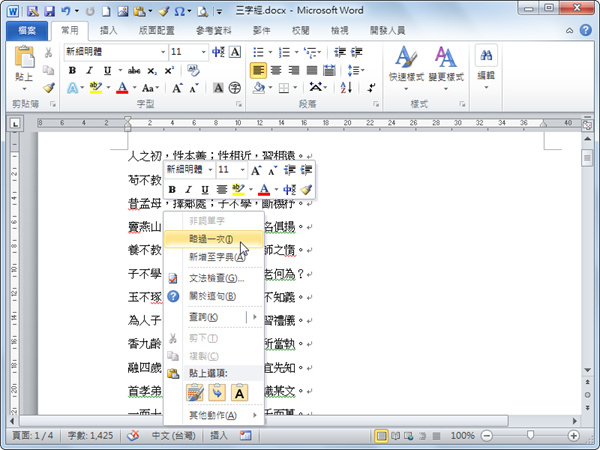Increase paragraph indent in ribbon
This screenshot has height=450, width=600.
[356, 52]
